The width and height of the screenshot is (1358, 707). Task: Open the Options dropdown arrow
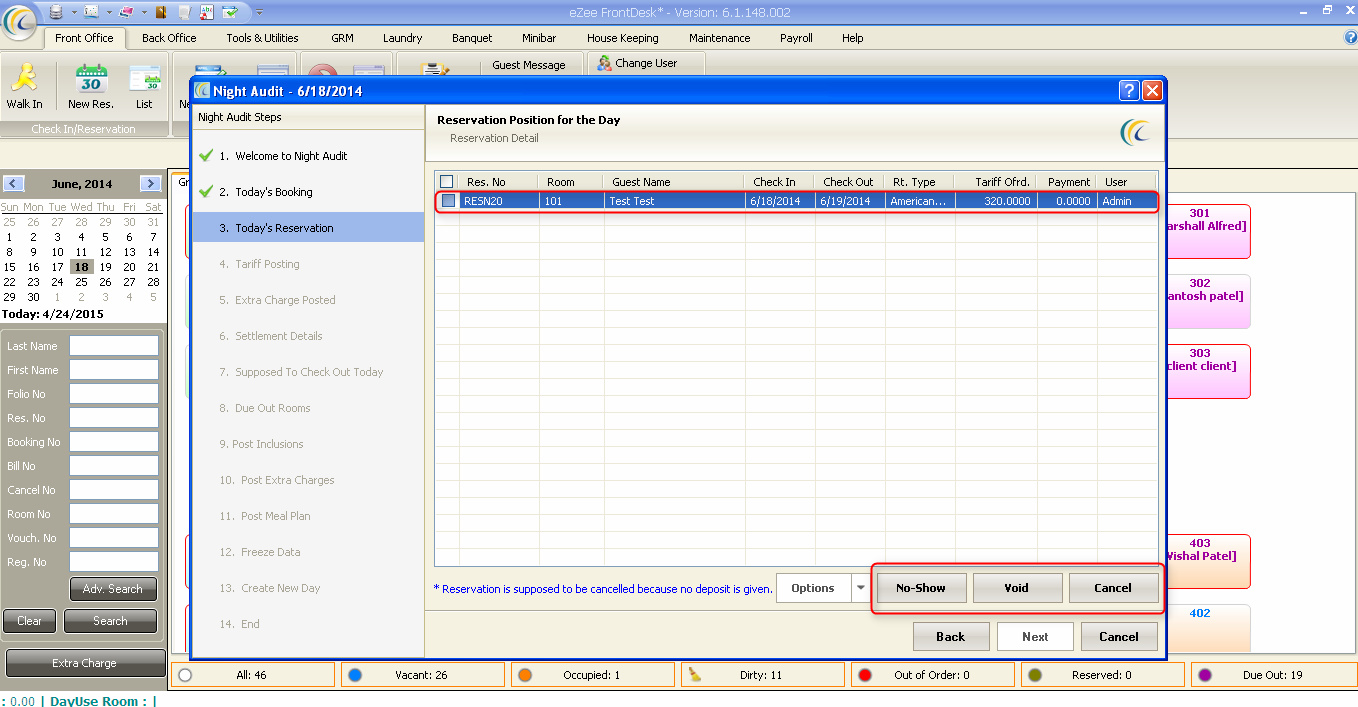tap(860, 589)
